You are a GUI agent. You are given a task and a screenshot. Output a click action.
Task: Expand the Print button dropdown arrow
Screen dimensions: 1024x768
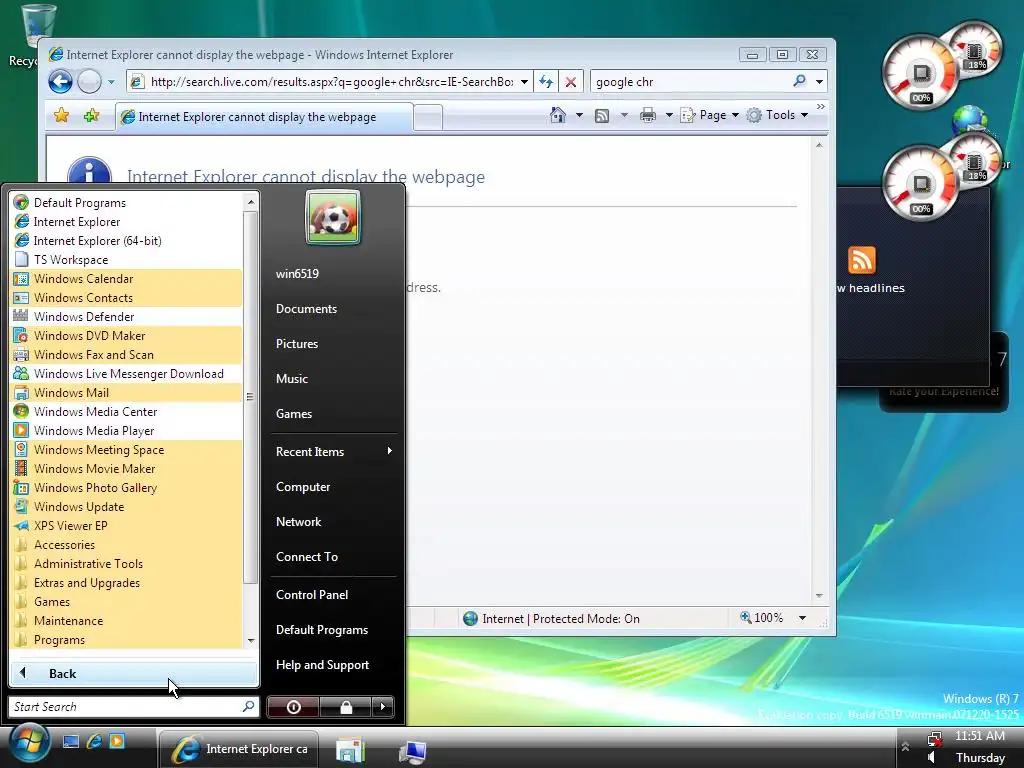(669, 116)
